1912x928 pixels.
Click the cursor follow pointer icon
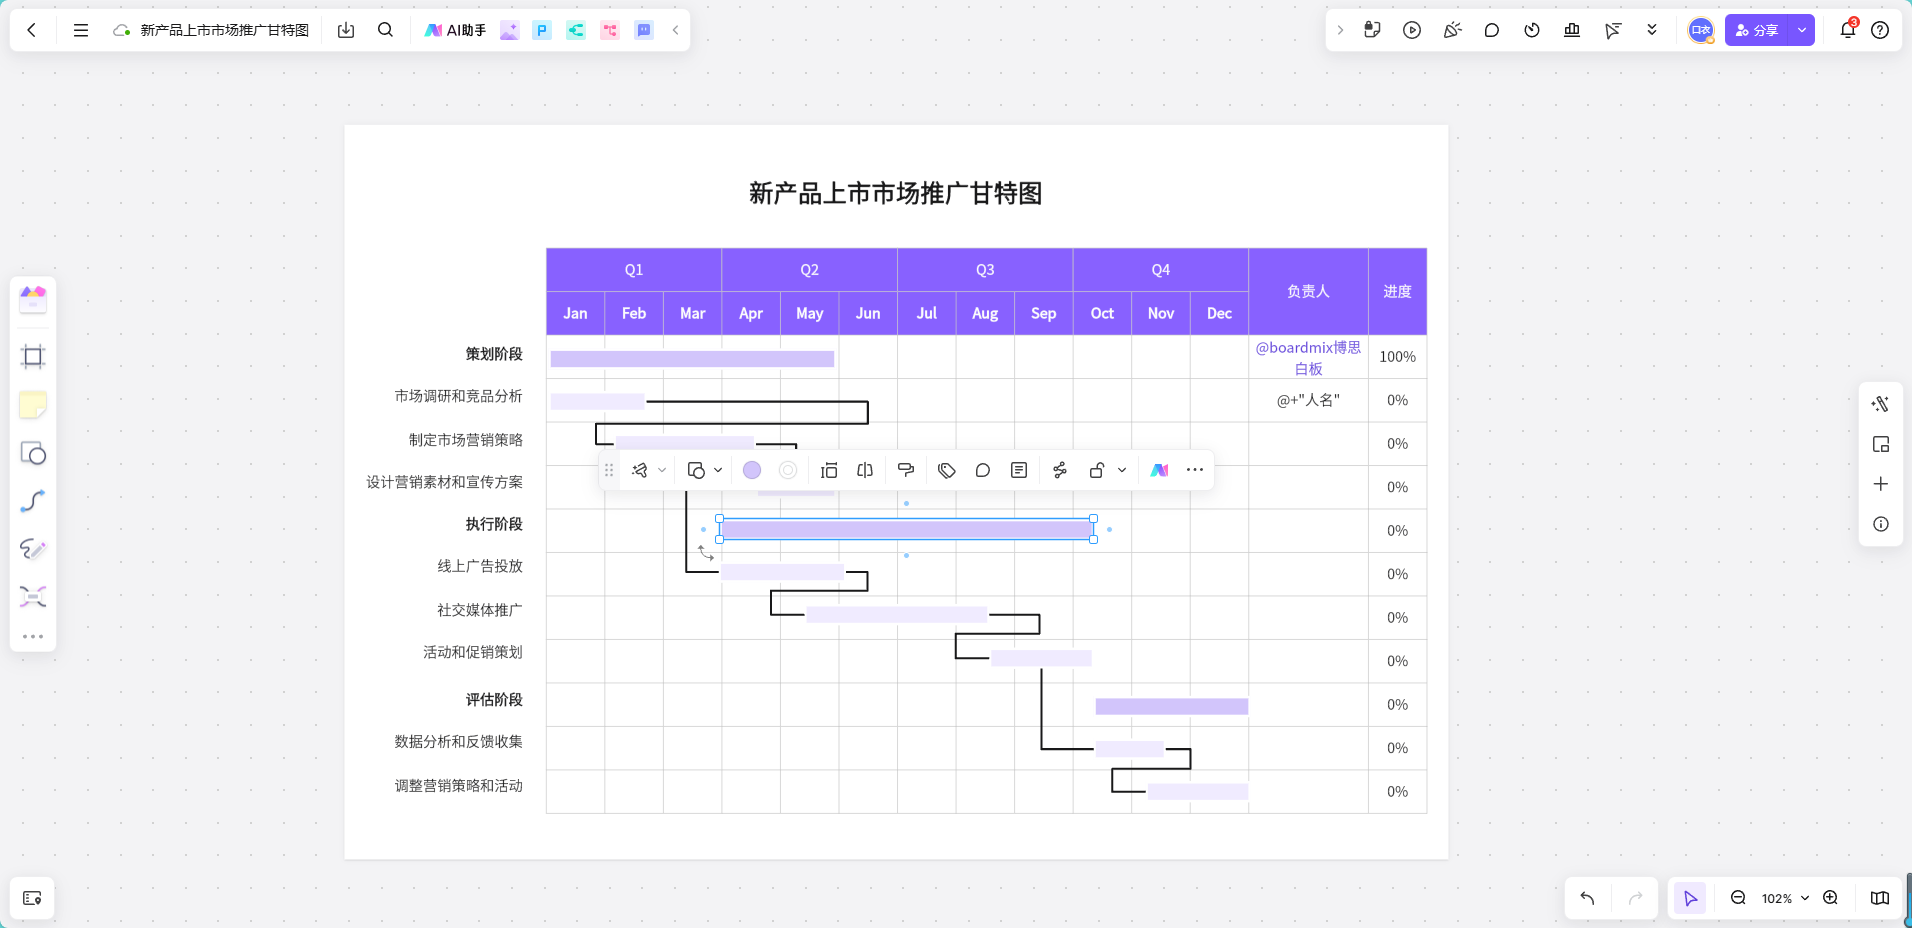[x=1612, y=30]
